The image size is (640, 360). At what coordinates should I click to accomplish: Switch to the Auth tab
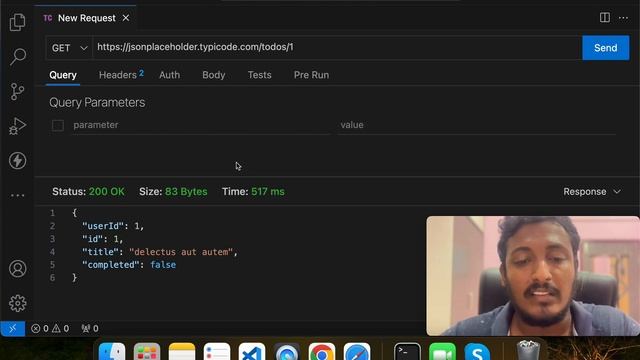point(169,75)
